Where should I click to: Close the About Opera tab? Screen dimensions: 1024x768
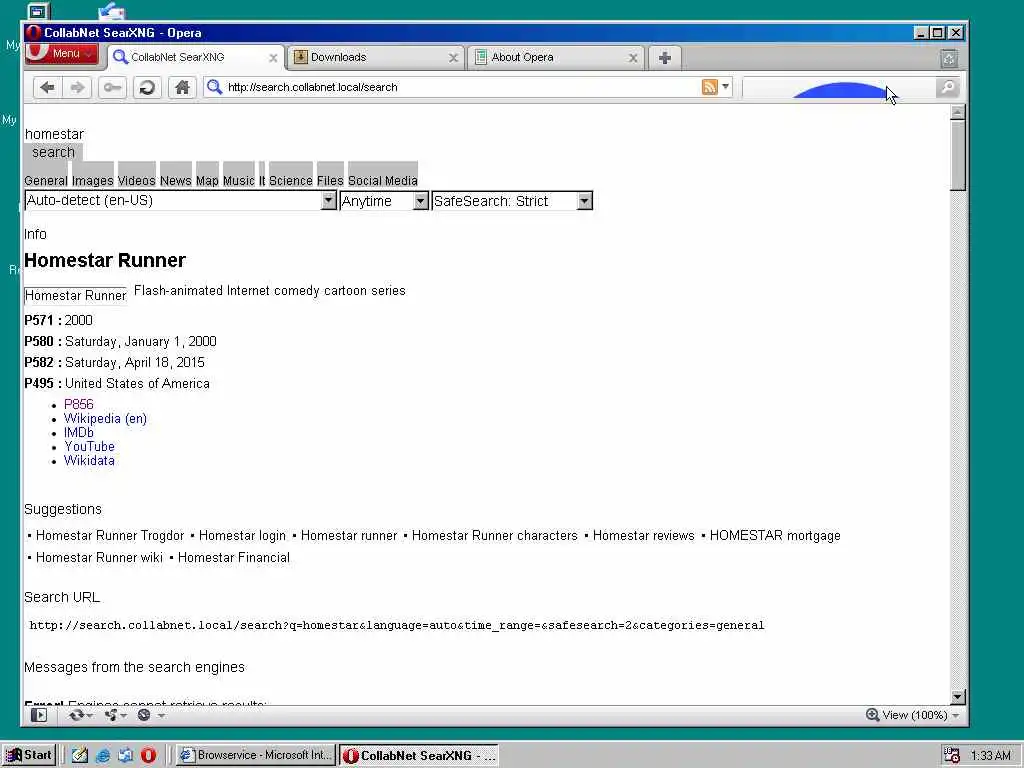(x=633, y=58)
